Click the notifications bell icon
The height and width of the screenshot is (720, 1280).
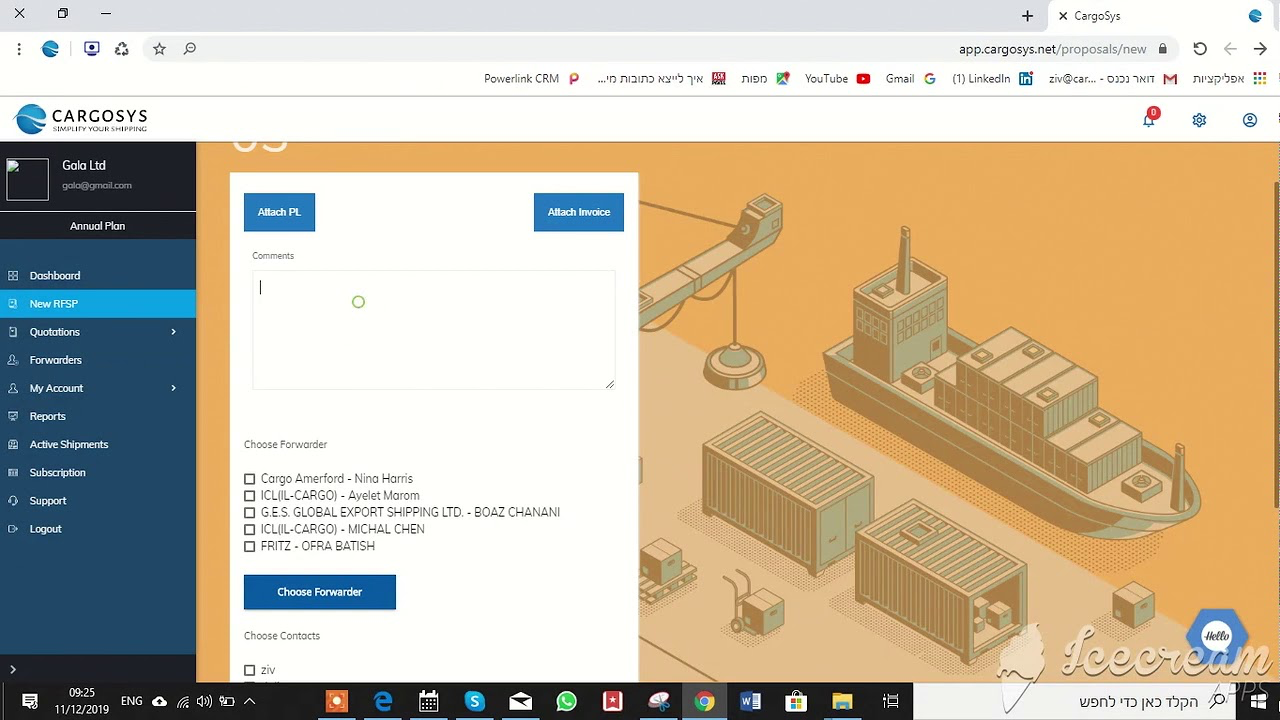pos(1149,120)
